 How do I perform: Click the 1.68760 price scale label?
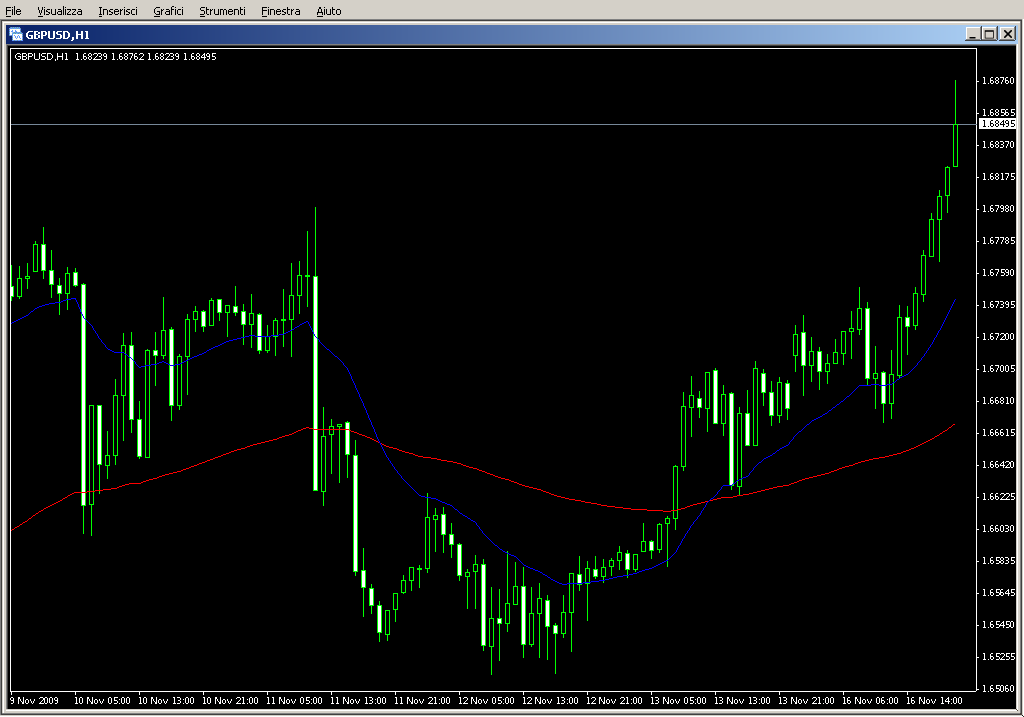click(x=999, y=81)
